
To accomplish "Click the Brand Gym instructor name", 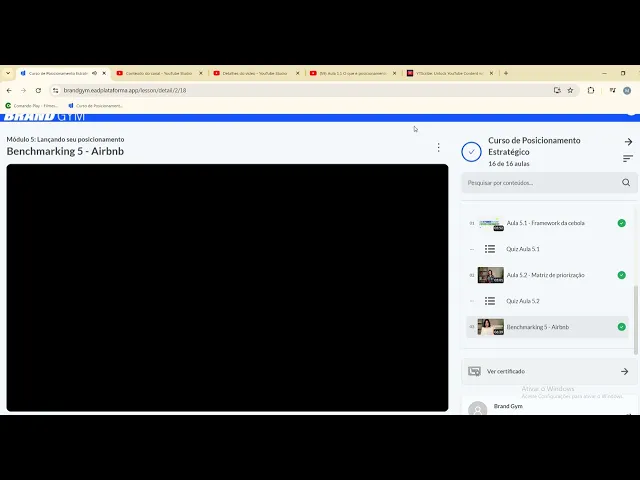I will pos(508,406).
